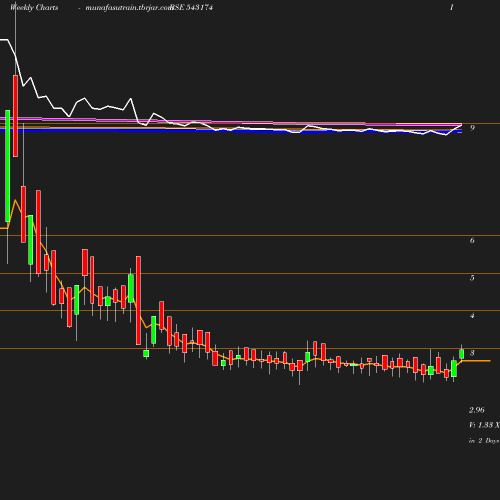The width and height of the screenshot is (500, 500).
Task: Click the last price value "2.96"
Action: tap(477, 410)
